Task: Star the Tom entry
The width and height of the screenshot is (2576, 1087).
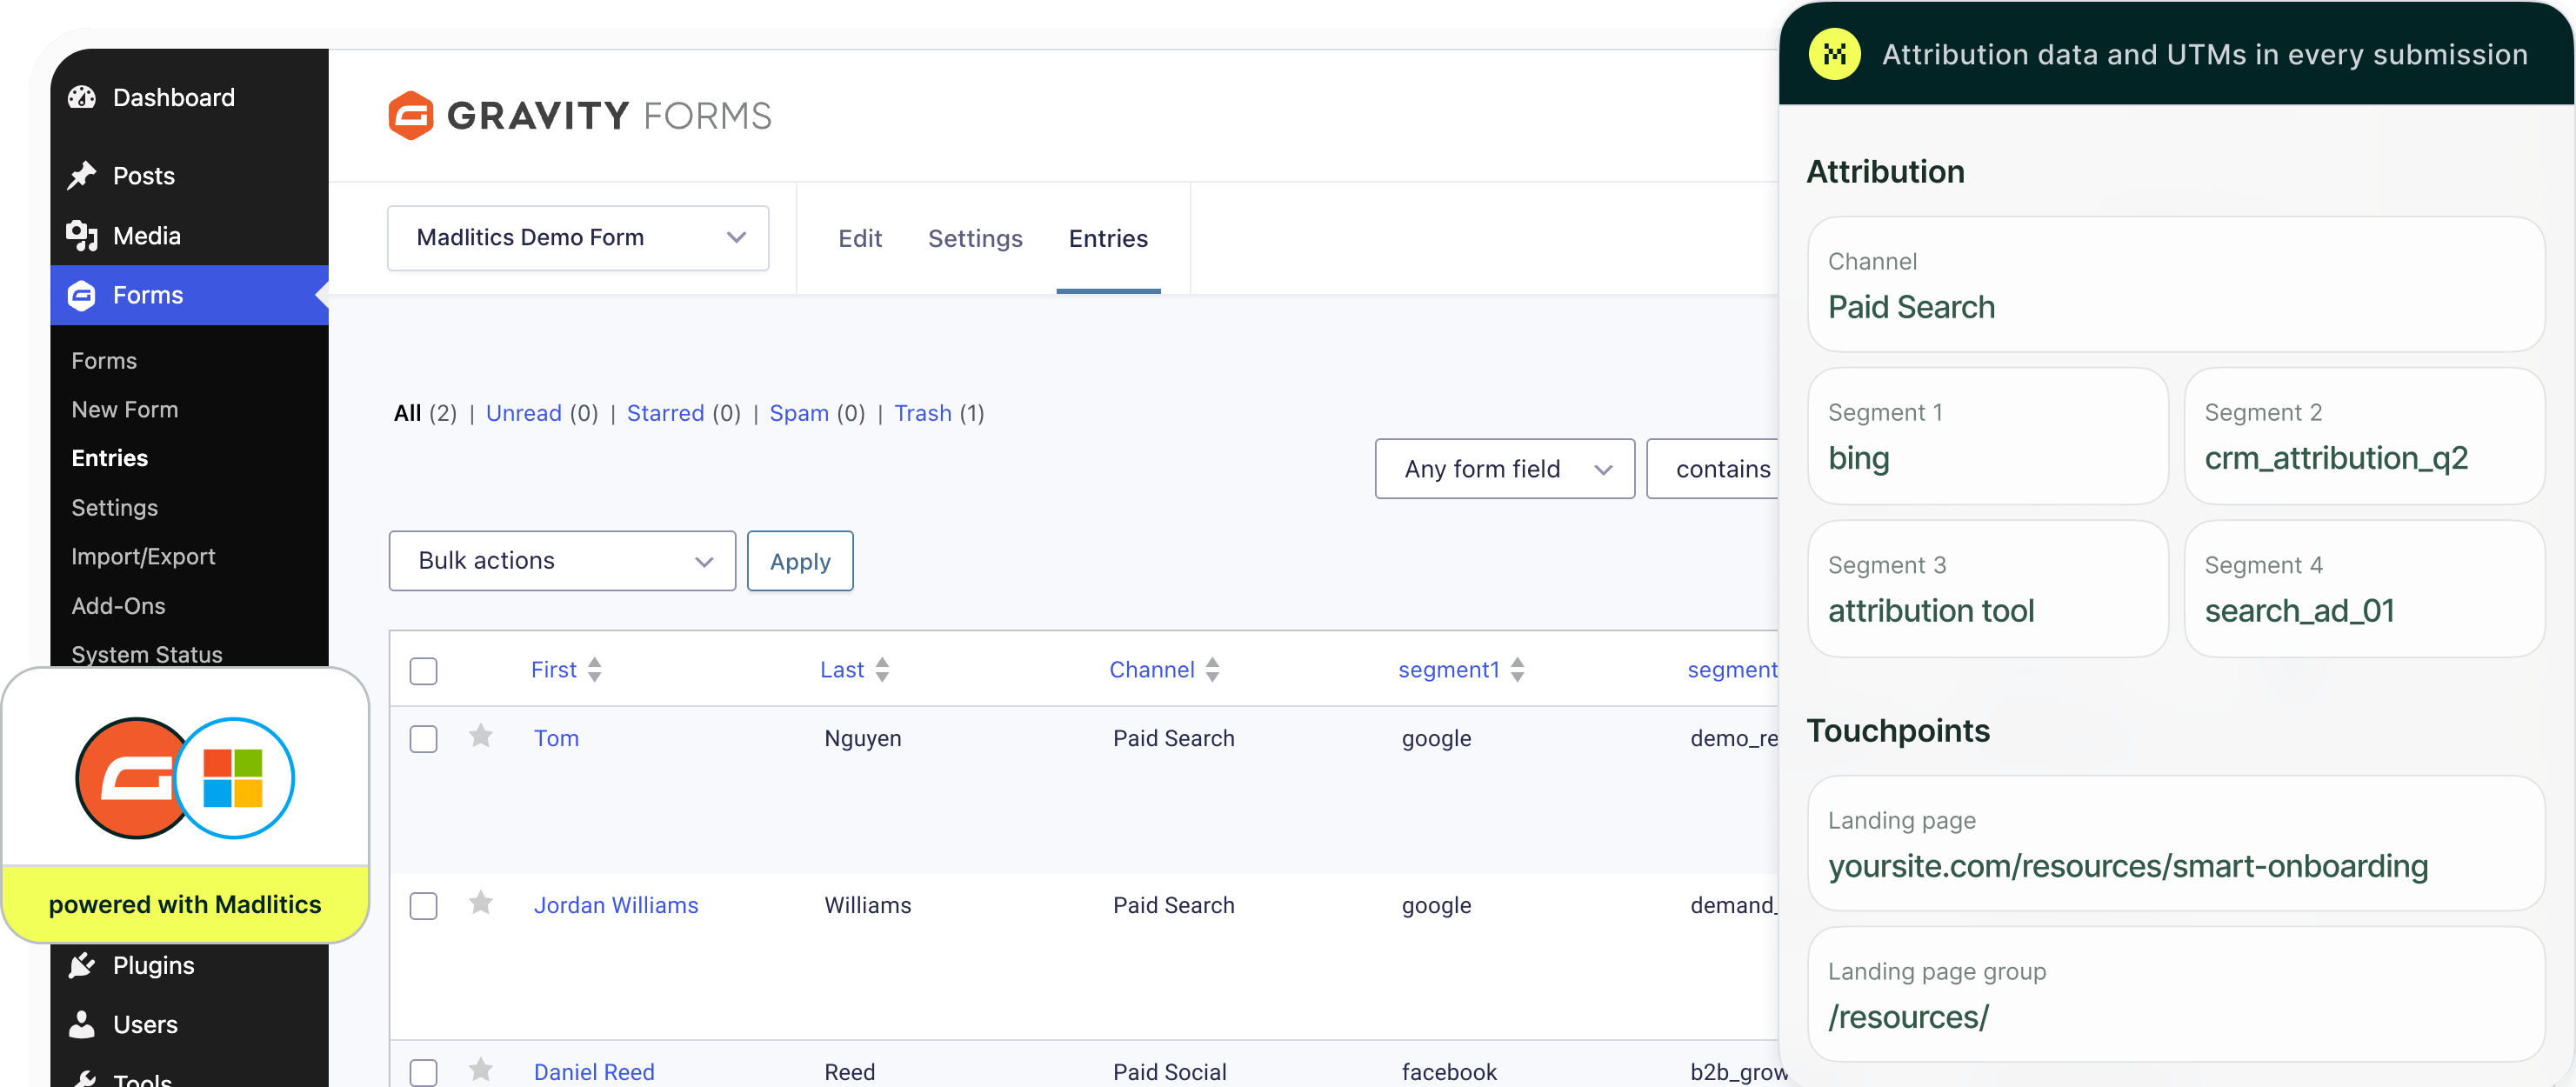Action: (x=481, y=736)
